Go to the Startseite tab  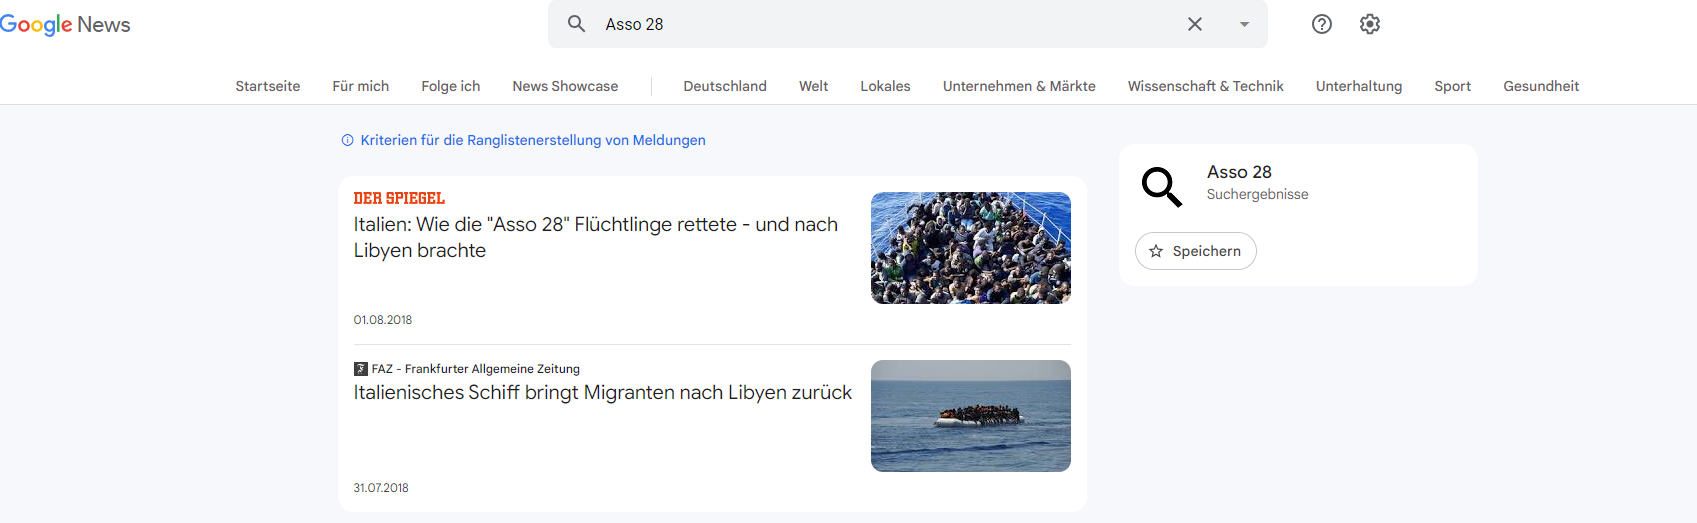[268, 86]
